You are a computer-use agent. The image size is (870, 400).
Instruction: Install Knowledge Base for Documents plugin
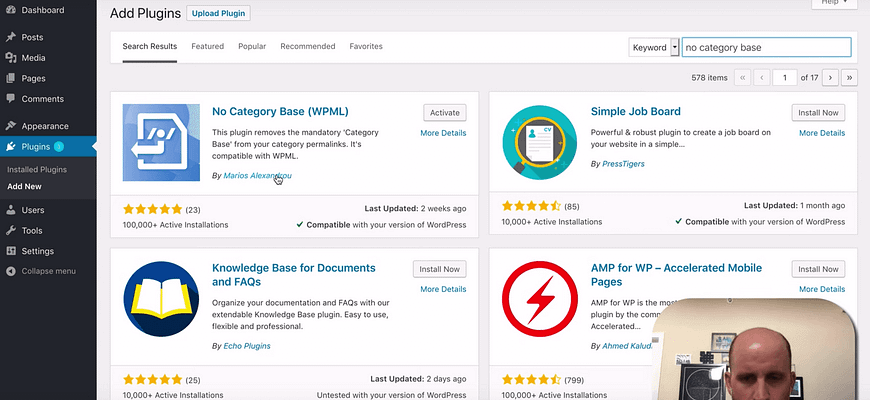tap(439, 269)
